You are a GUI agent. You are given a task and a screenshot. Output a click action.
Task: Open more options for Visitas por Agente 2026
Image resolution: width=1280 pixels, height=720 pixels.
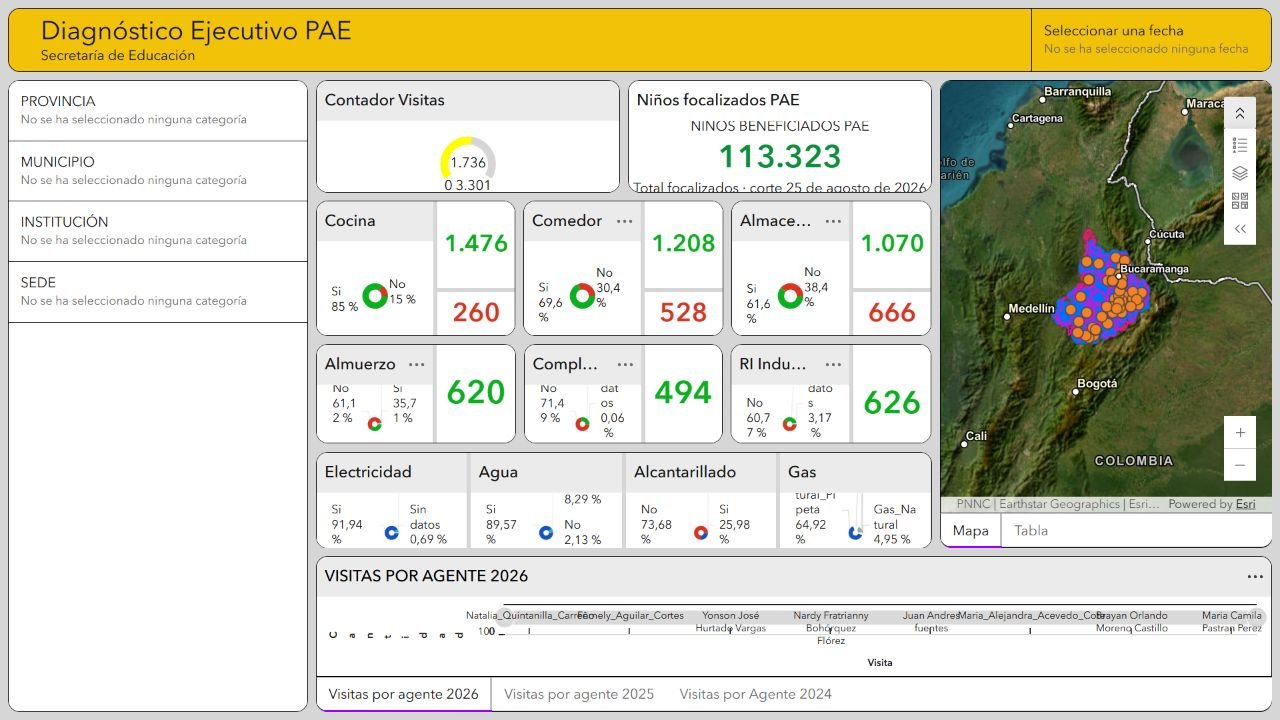click(x=1255, y=576)
